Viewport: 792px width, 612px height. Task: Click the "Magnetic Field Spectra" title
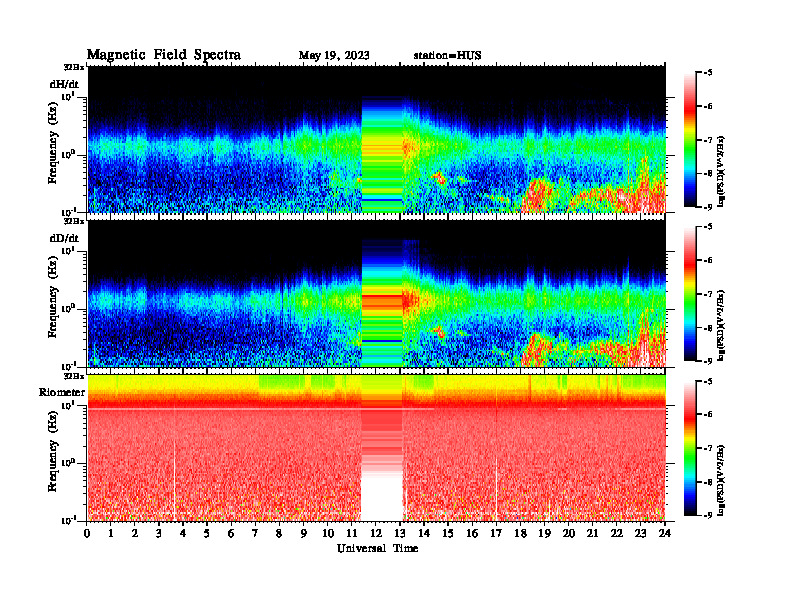[x=164, y=55]
